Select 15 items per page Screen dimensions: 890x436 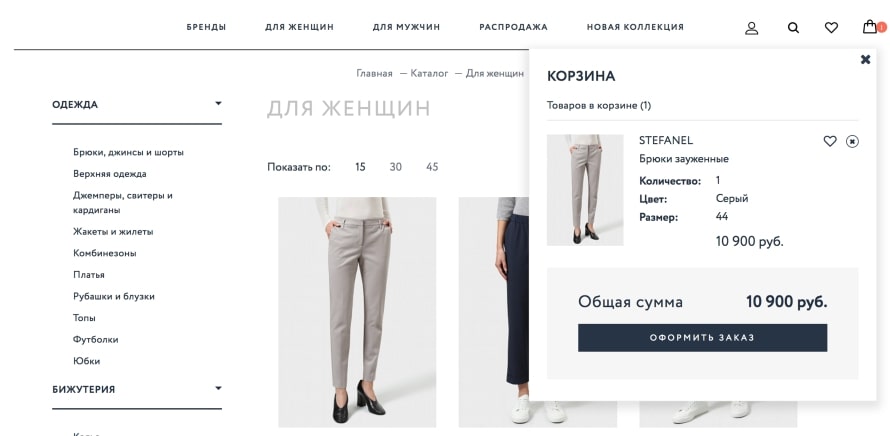point(360,167)
